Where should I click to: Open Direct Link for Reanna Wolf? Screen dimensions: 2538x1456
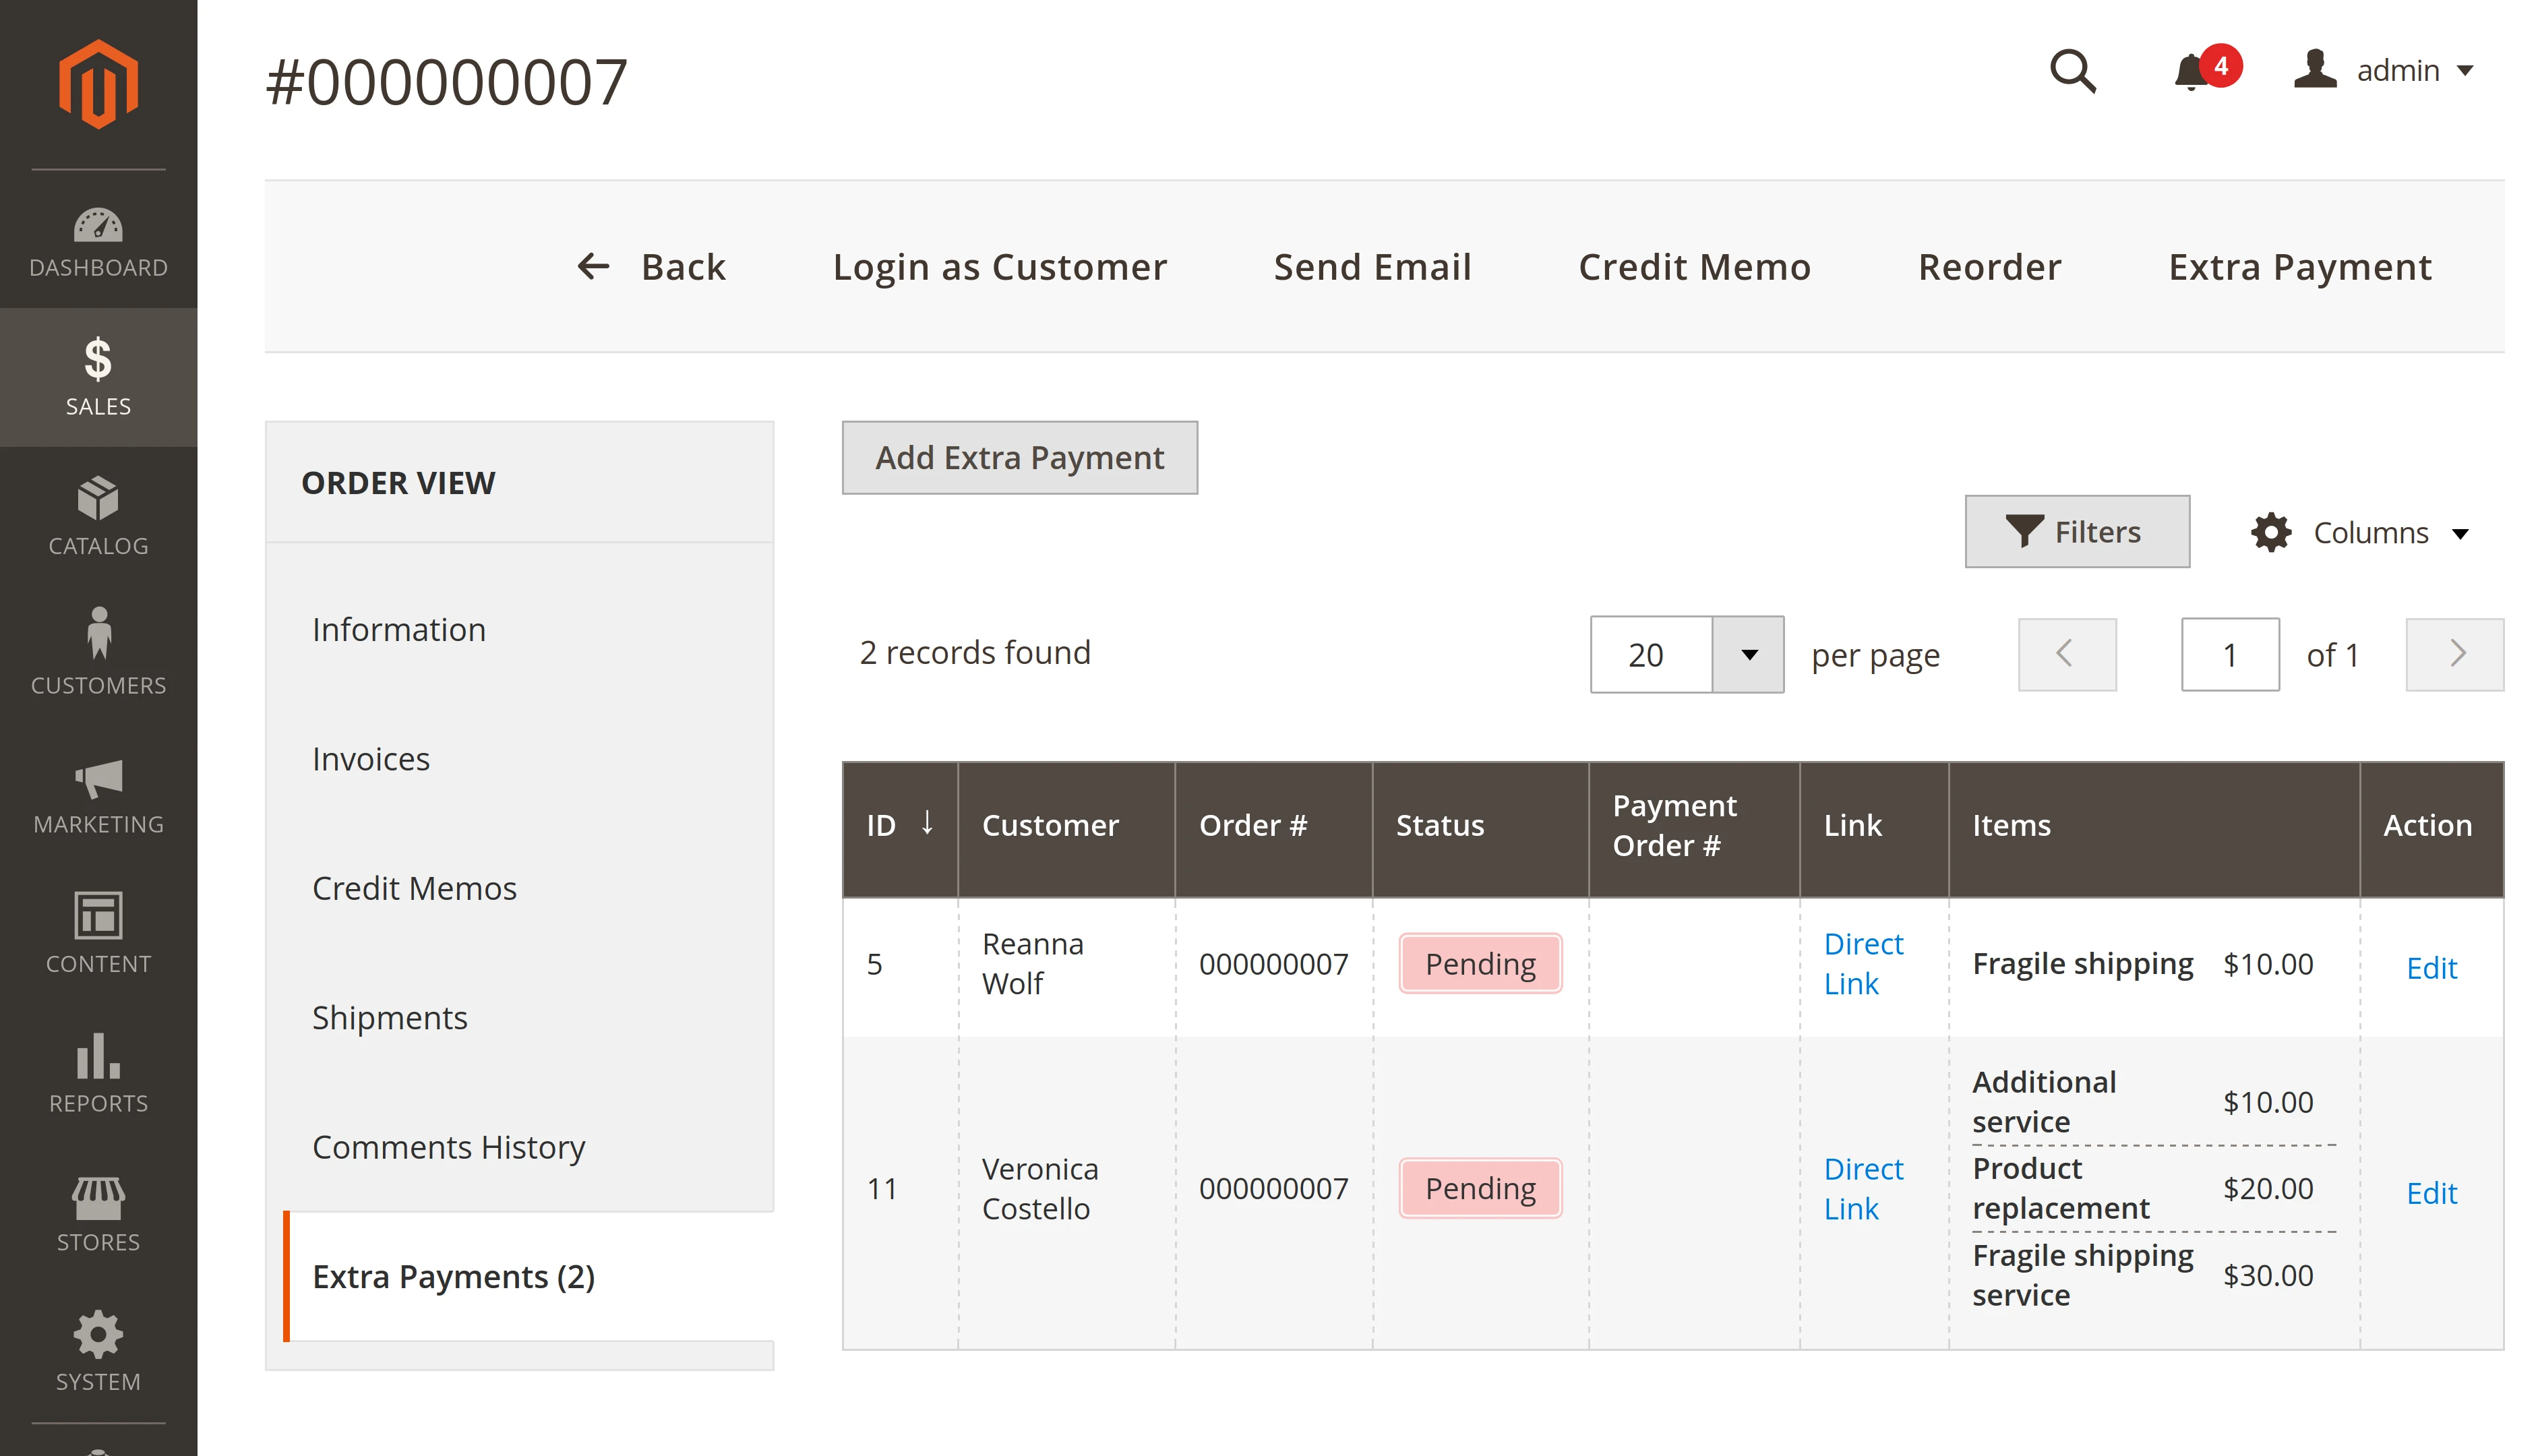[x=1862, y=964]
